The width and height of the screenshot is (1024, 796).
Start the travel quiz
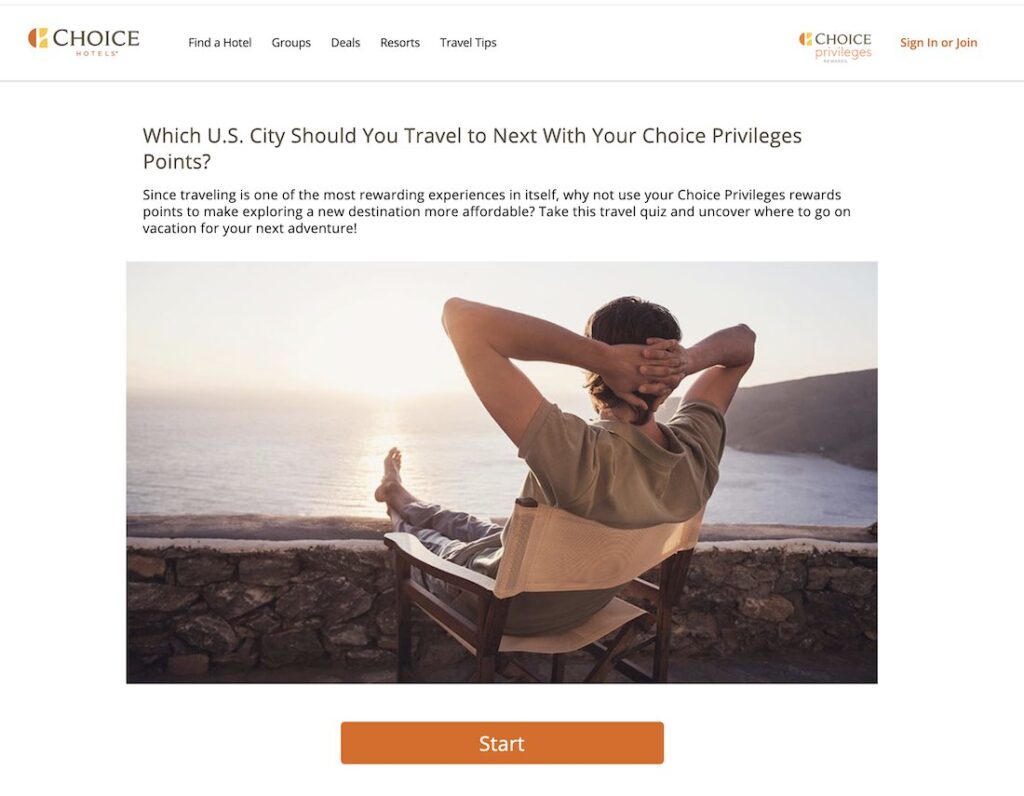(502, 742)
